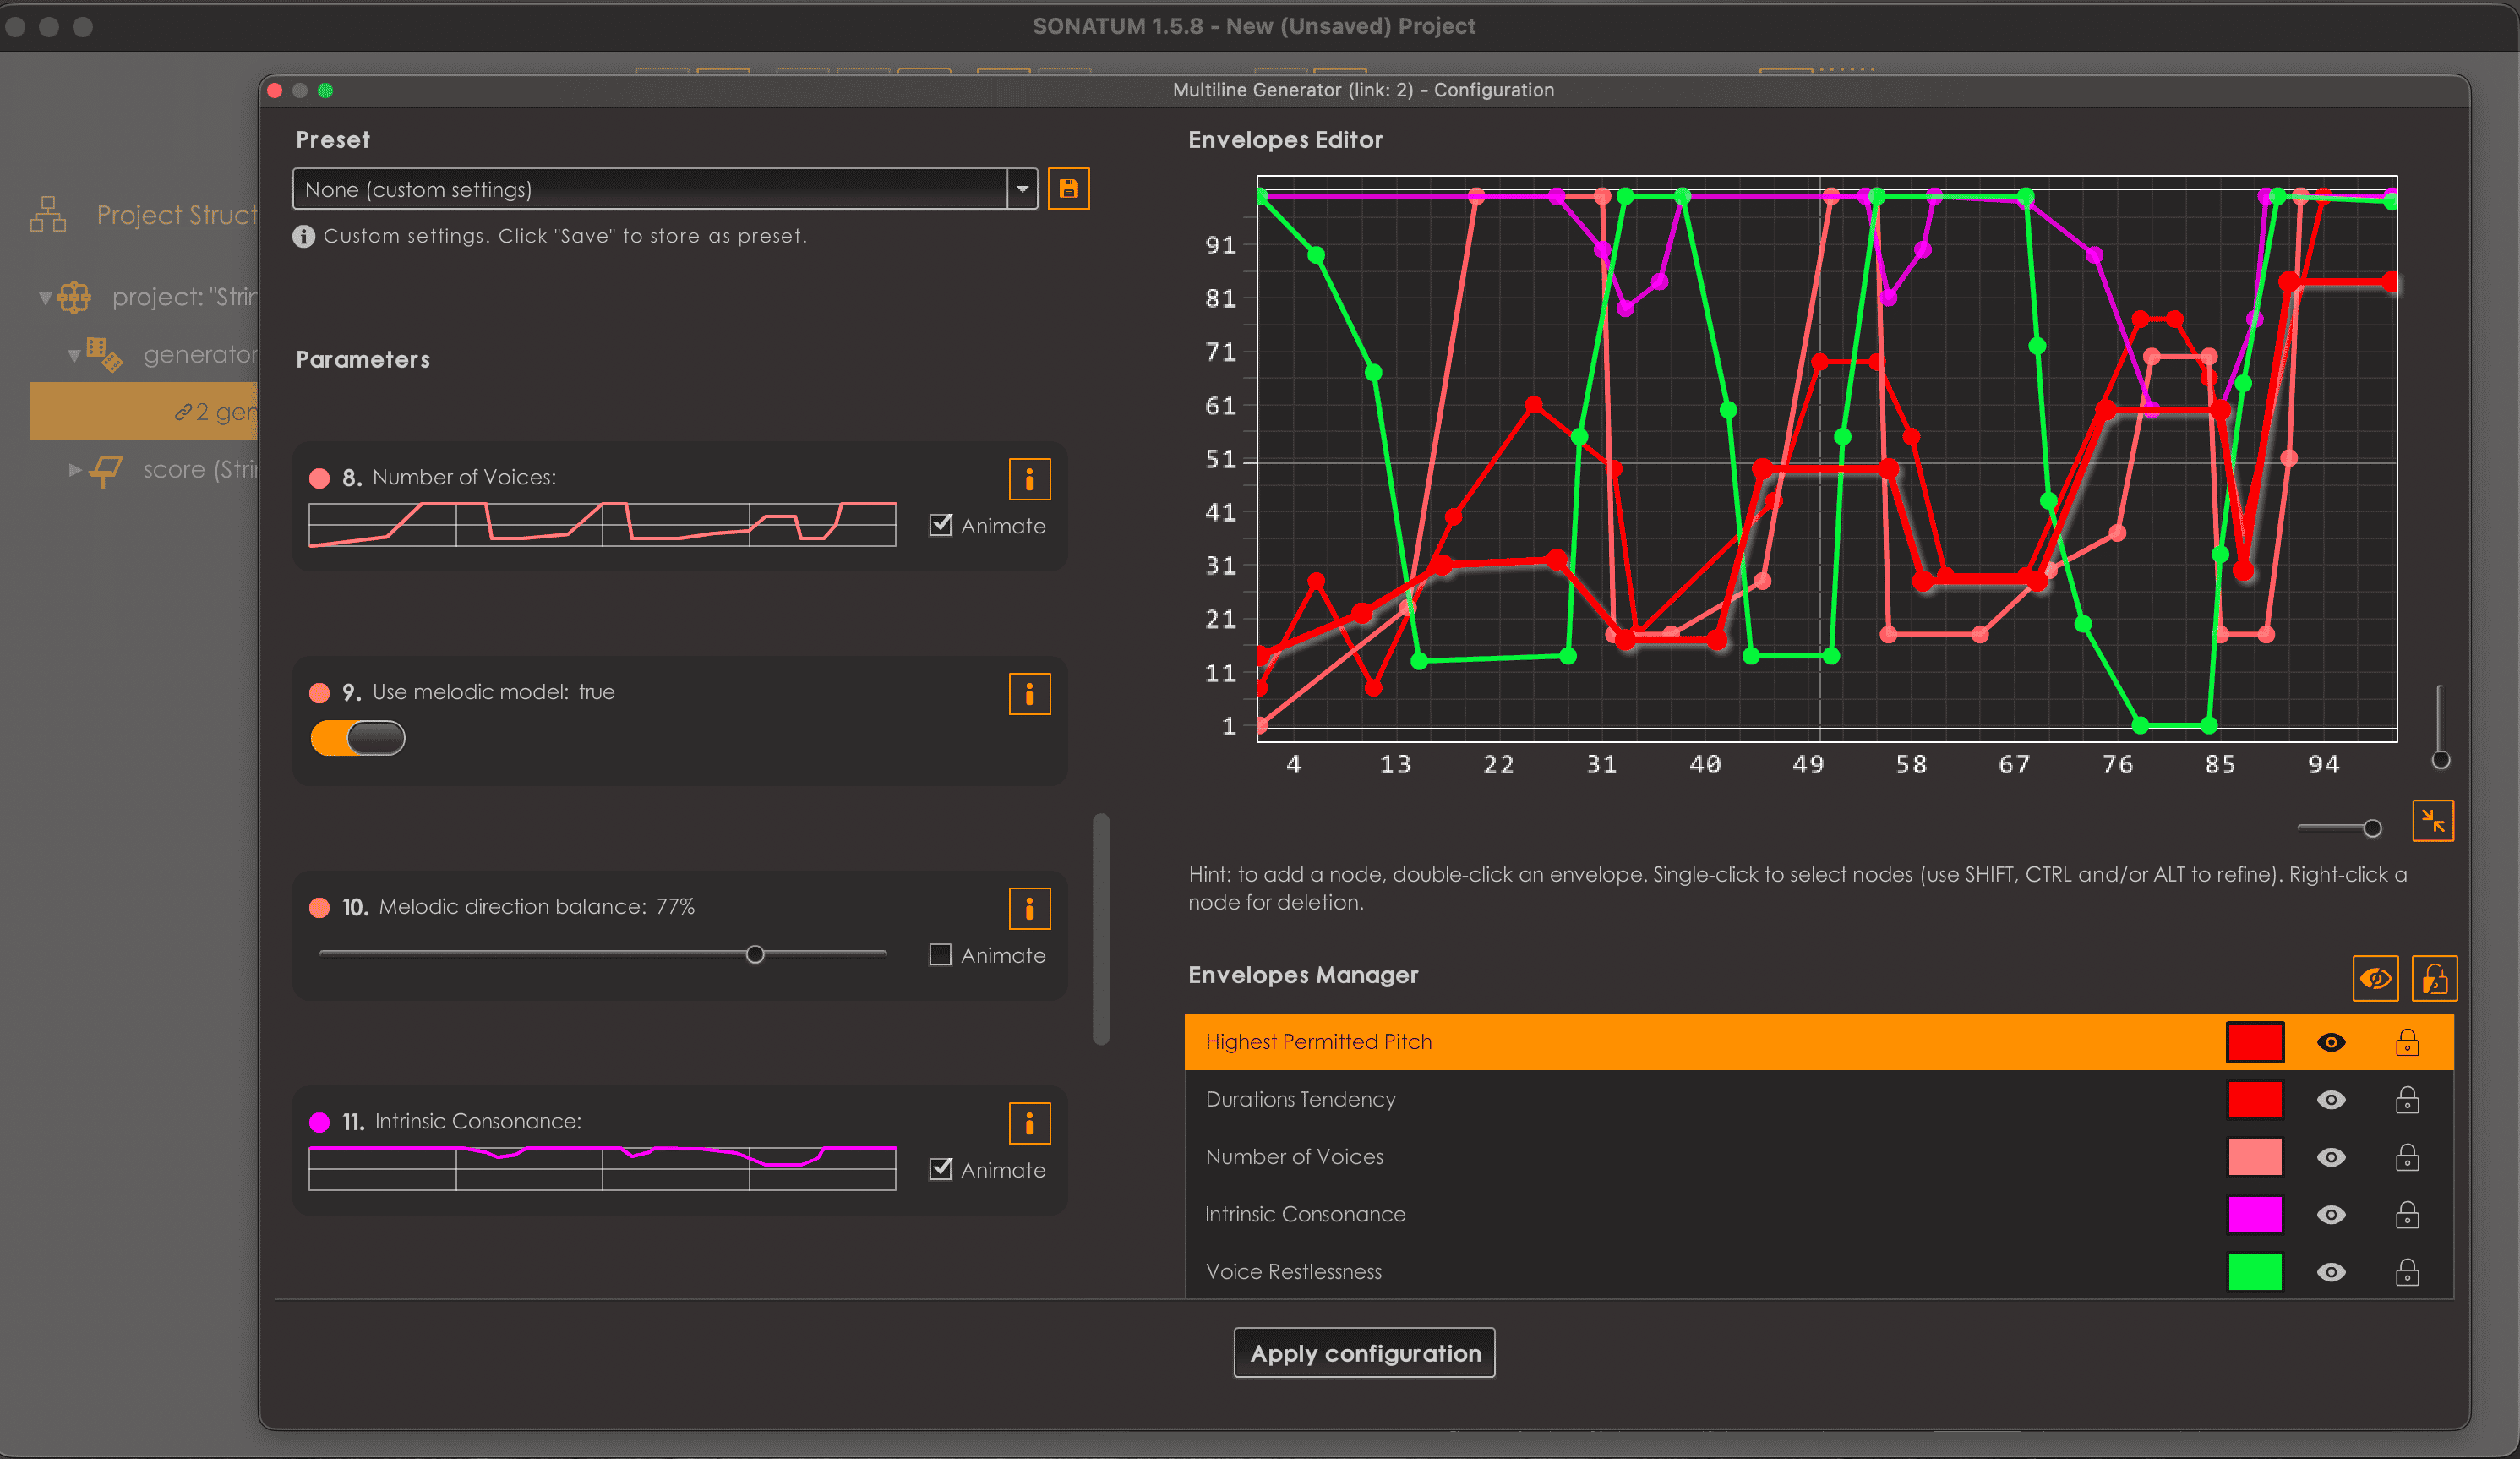This screenshot has height=1459, width=2520.
Task: Lock the Durations Tendency envelope
Action: coord(2407,1100)
